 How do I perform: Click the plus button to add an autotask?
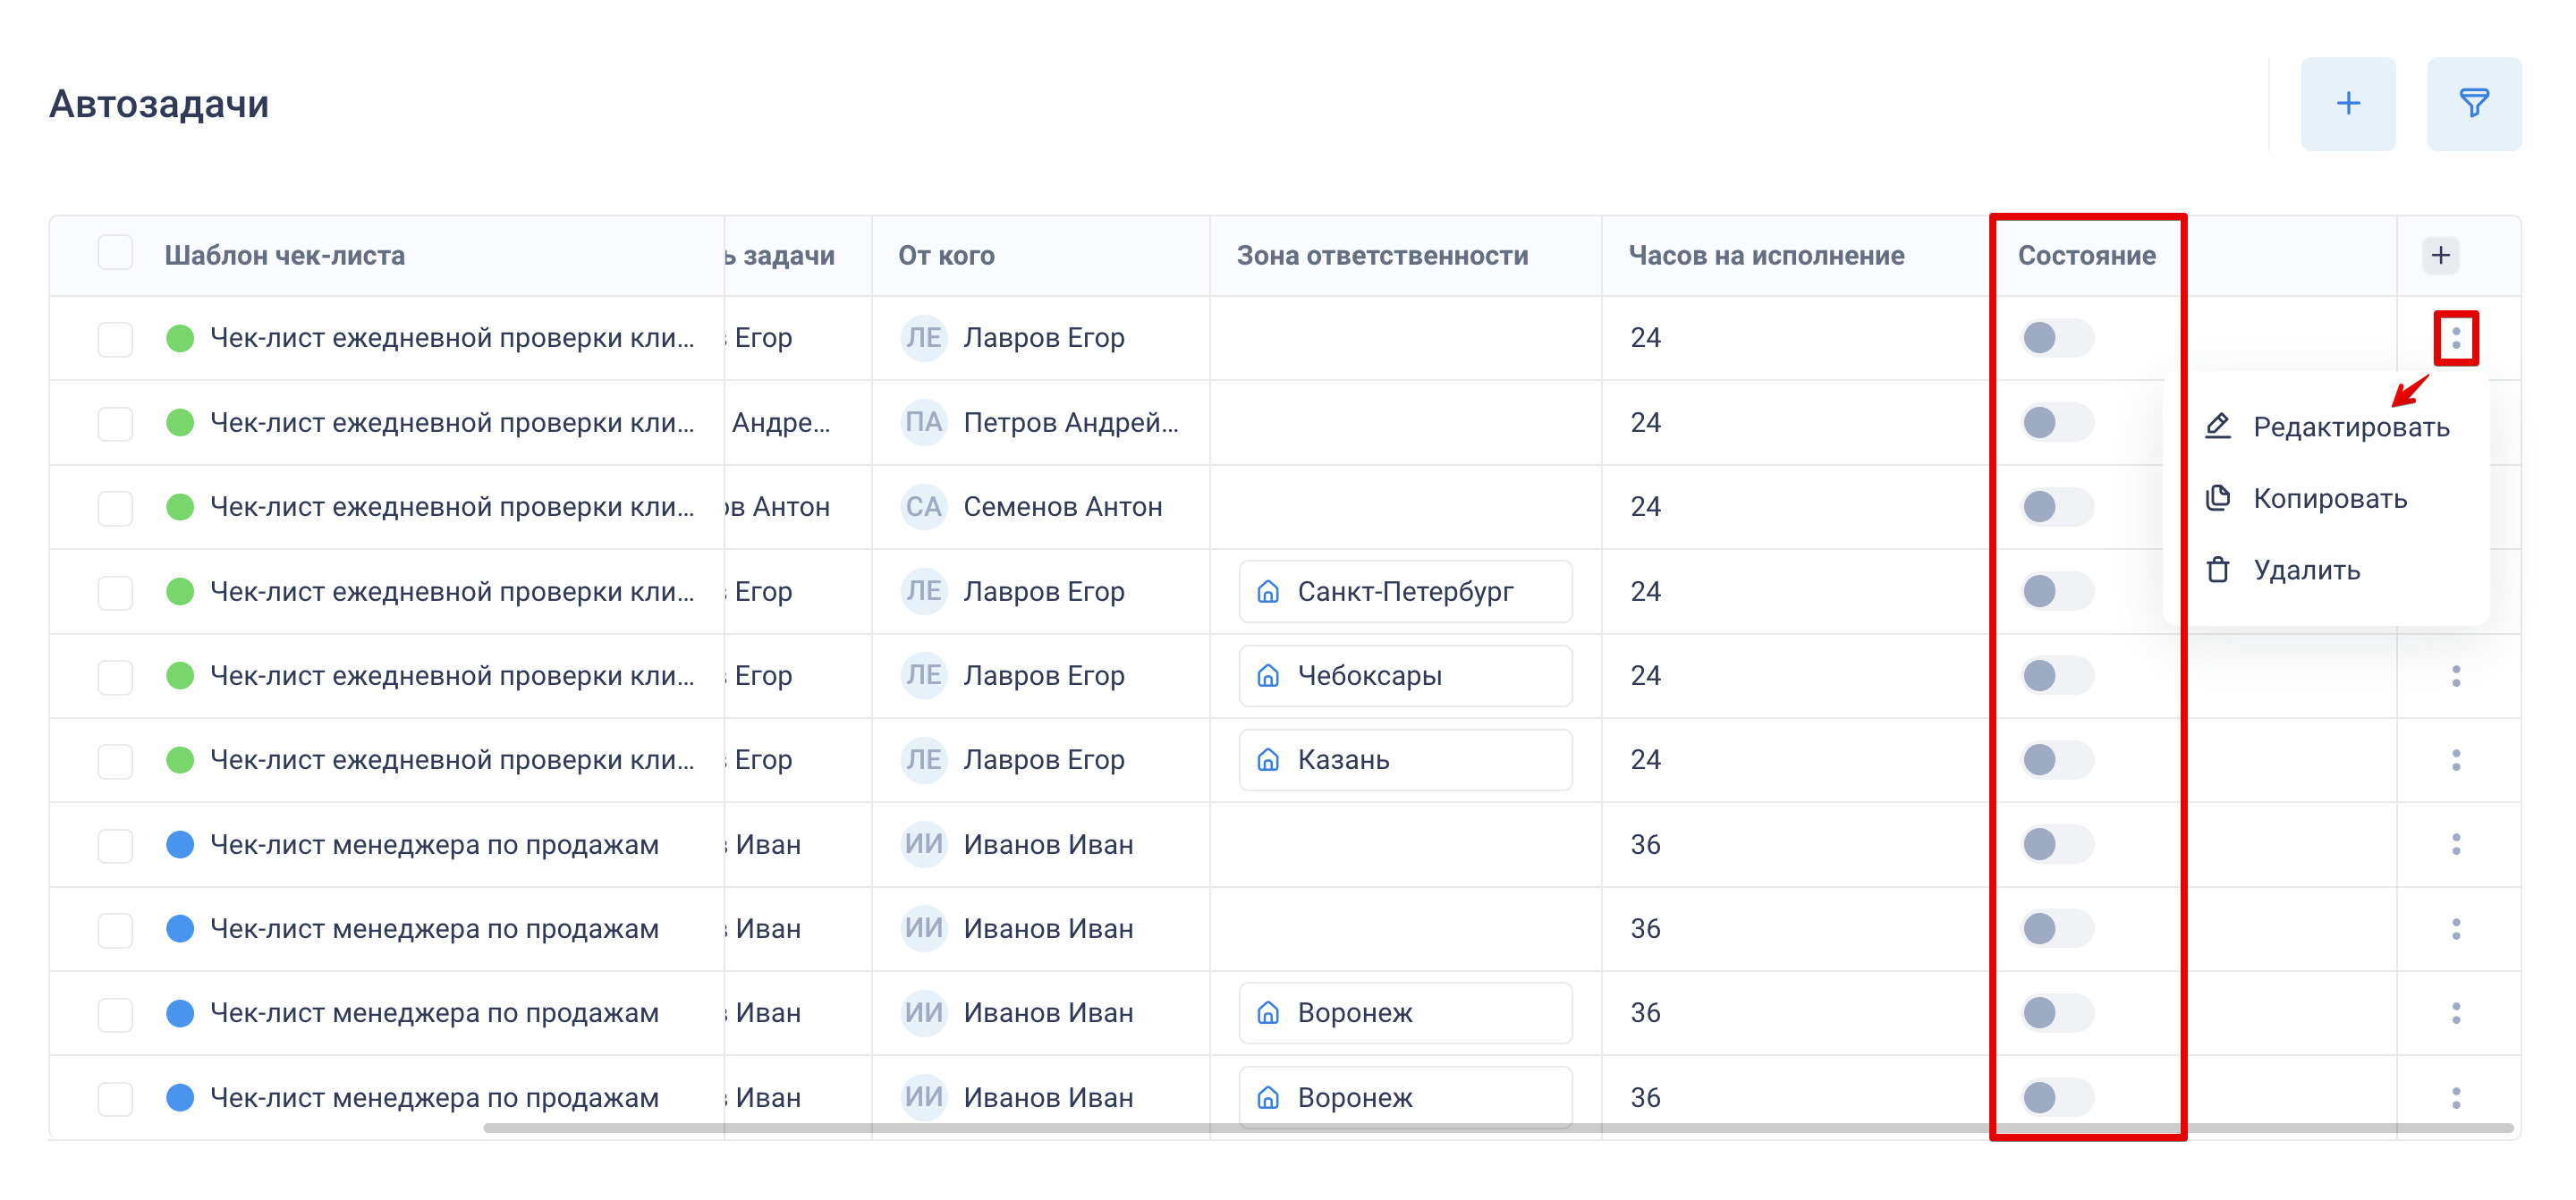click(2347, 103)
